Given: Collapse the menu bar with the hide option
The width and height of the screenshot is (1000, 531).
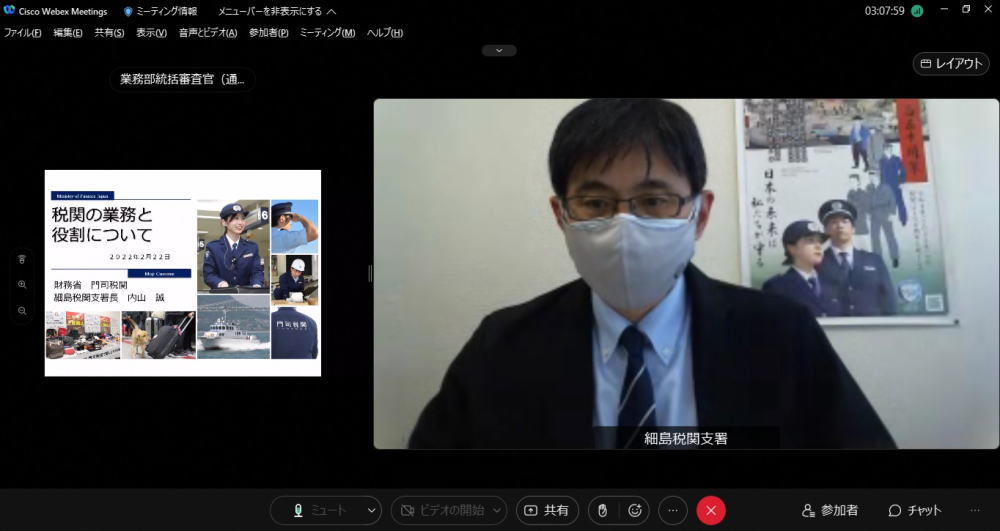Looking at the screenshot, I should (x=276, y=11).
